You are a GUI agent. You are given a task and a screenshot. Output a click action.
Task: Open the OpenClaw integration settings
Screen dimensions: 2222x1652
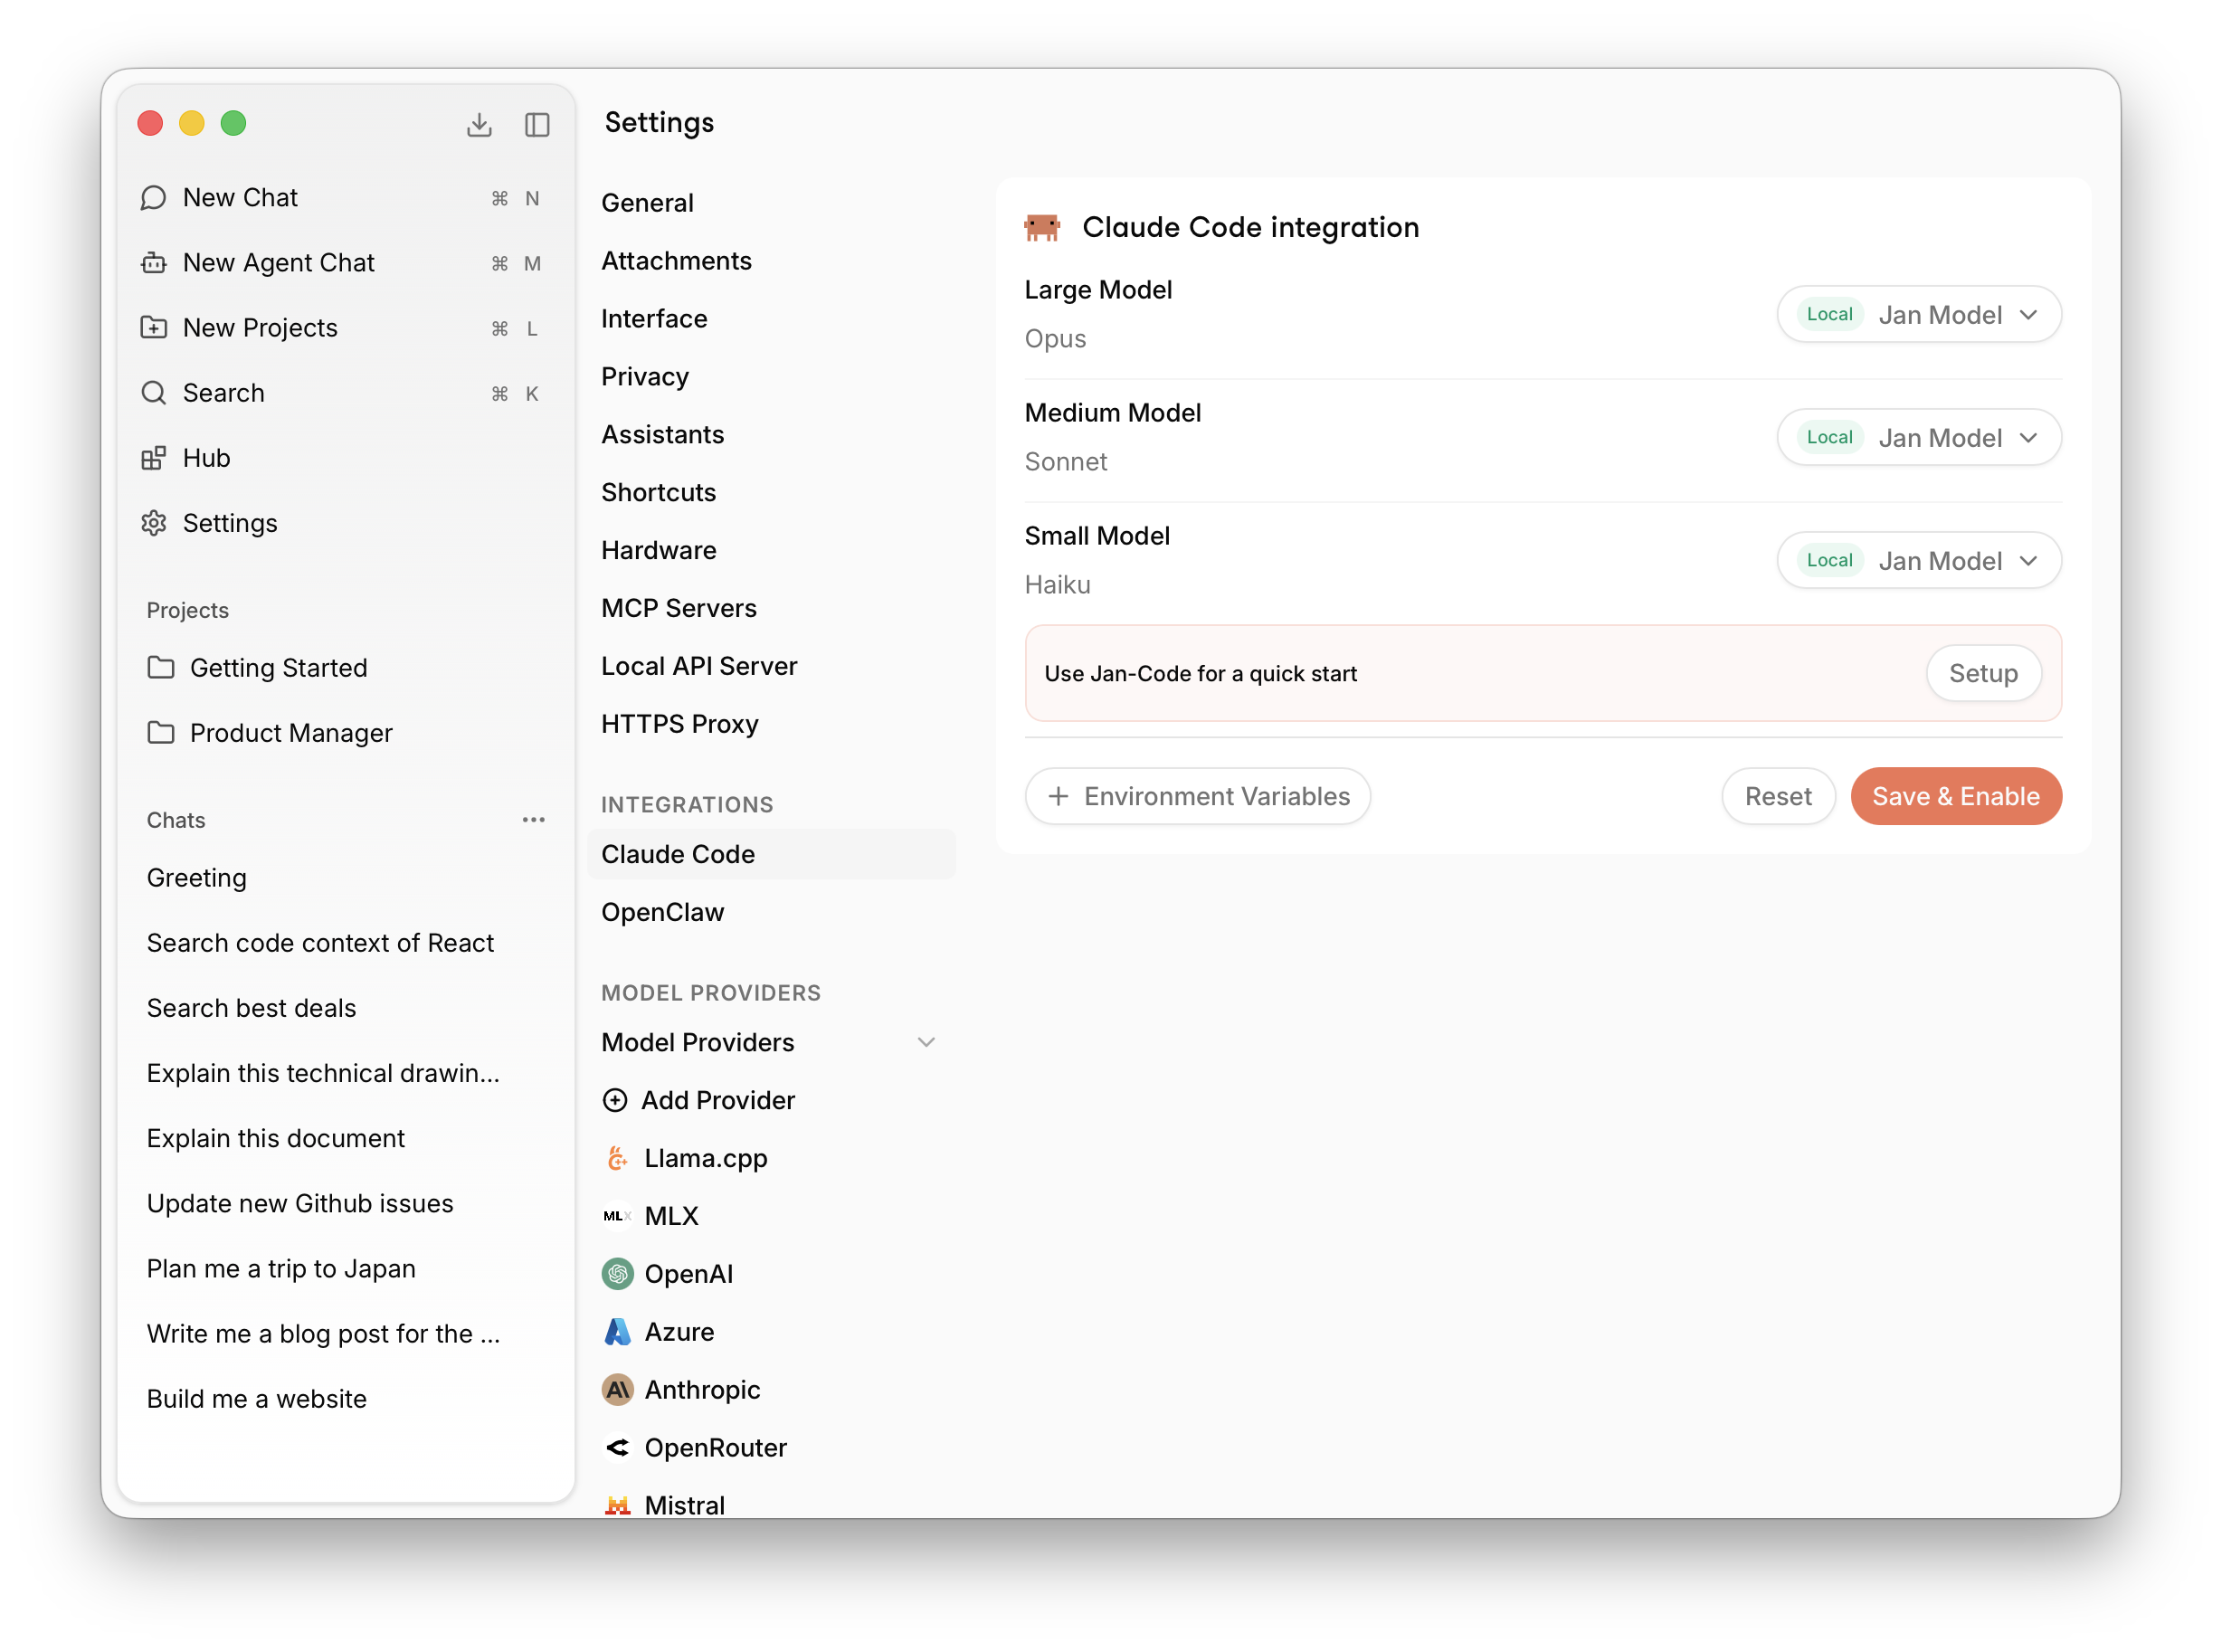[663, 912]
